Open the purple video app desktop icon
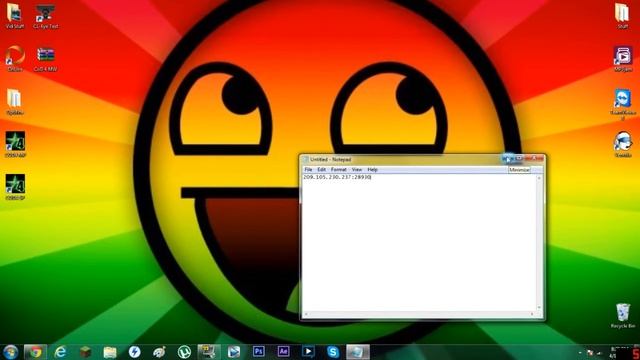The width and height of the screenshot is (640, 360). 623,58
